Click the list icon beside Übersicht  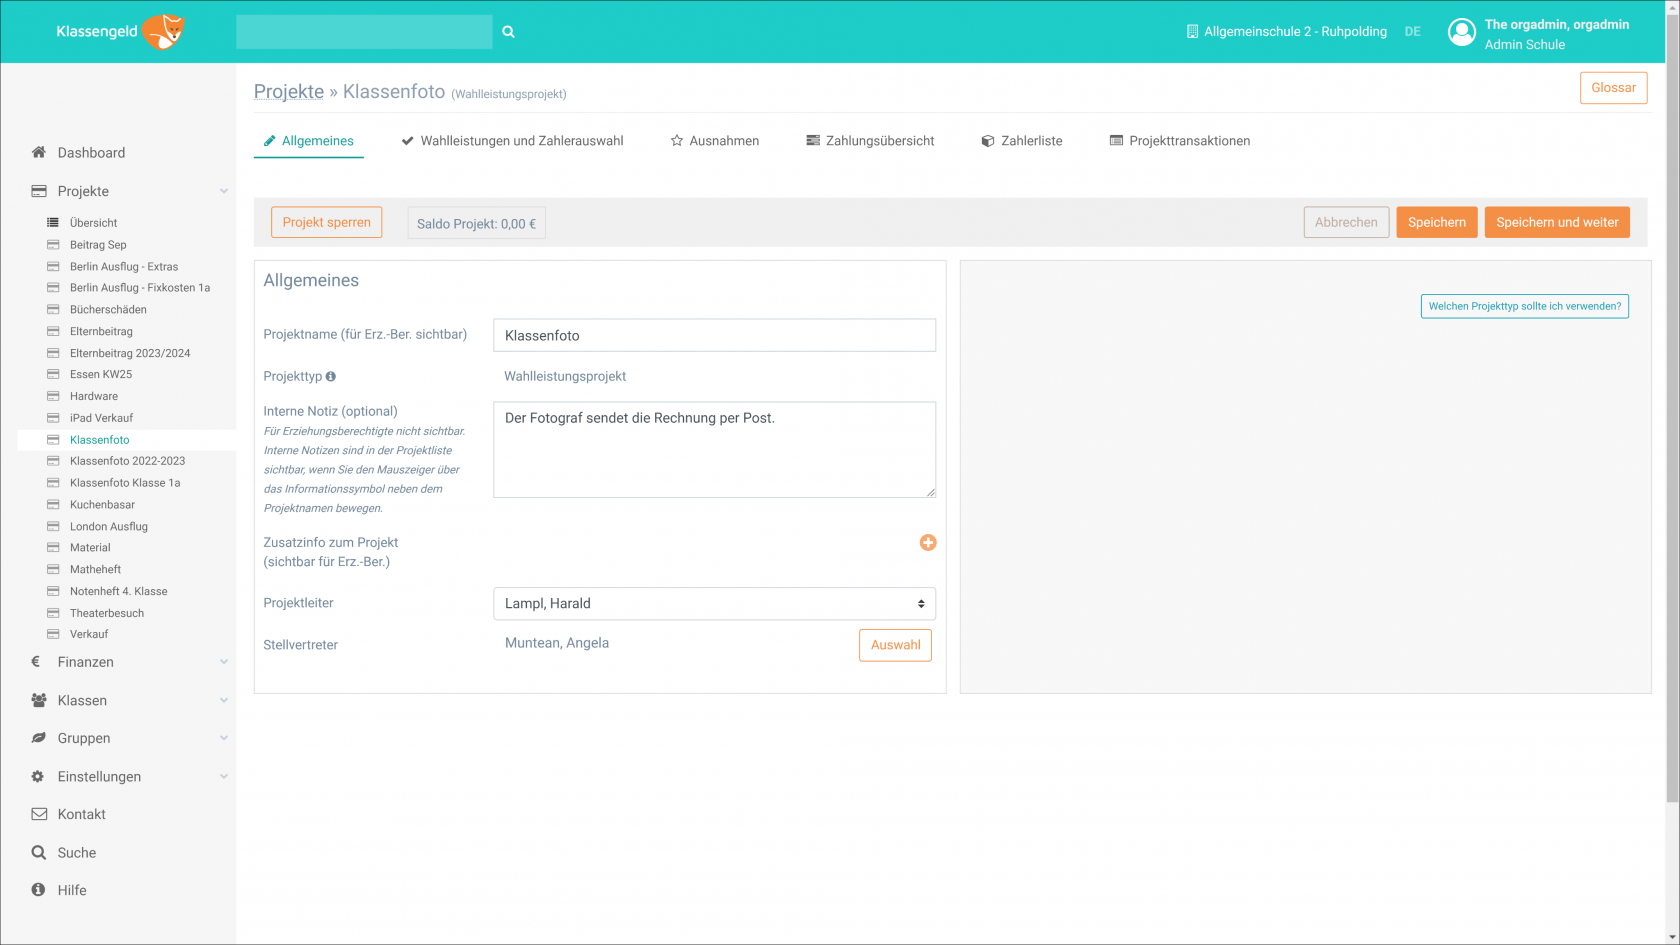[53, 223]
